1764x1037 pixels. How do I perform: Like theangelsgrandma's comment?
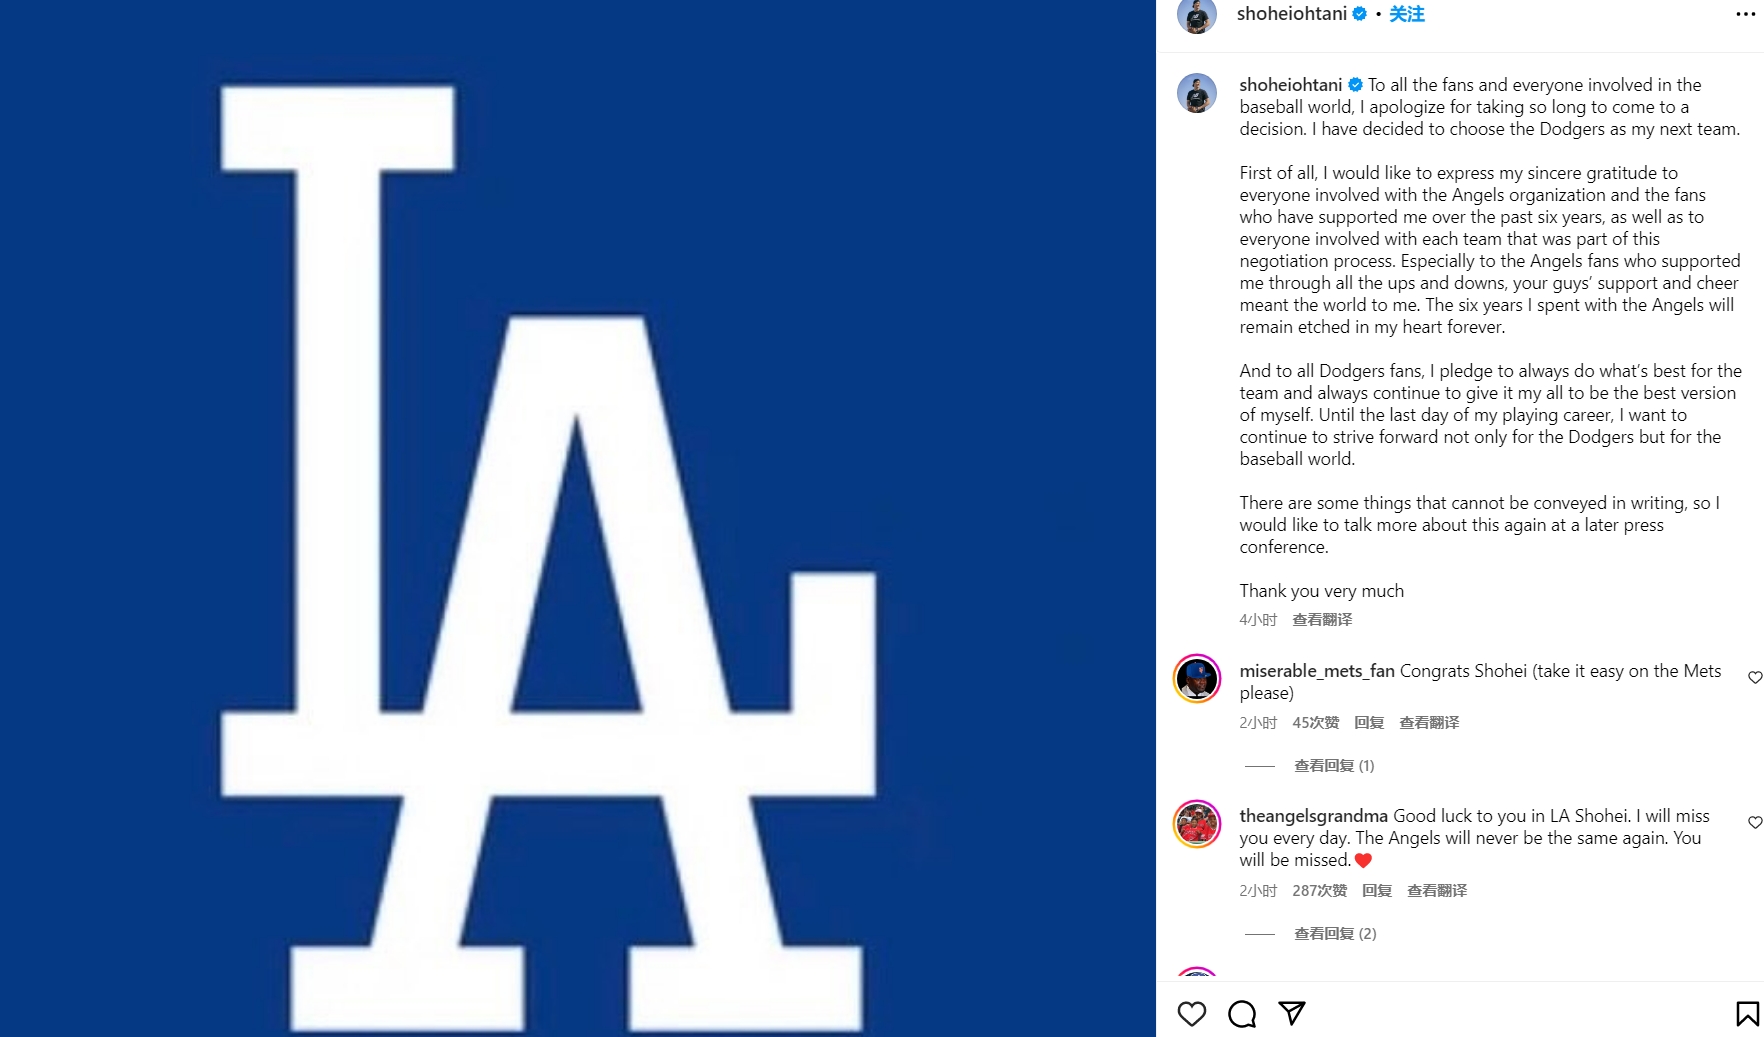pyautogui.click(x=1754, y=823)
